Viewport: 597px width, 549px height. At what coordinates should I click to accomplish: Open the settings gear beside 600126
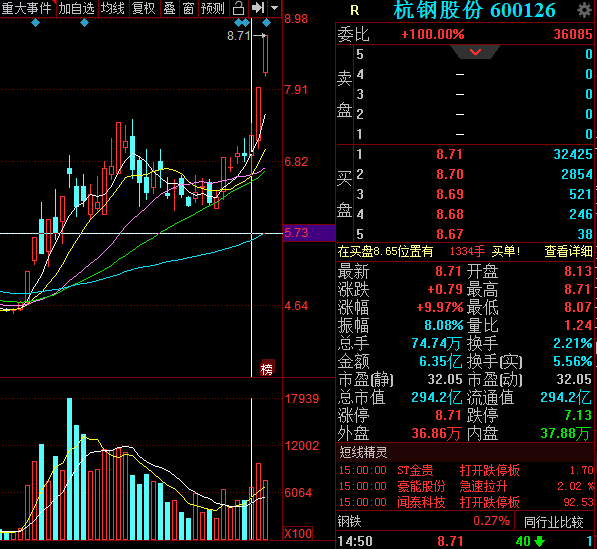[x=584, y=10]
